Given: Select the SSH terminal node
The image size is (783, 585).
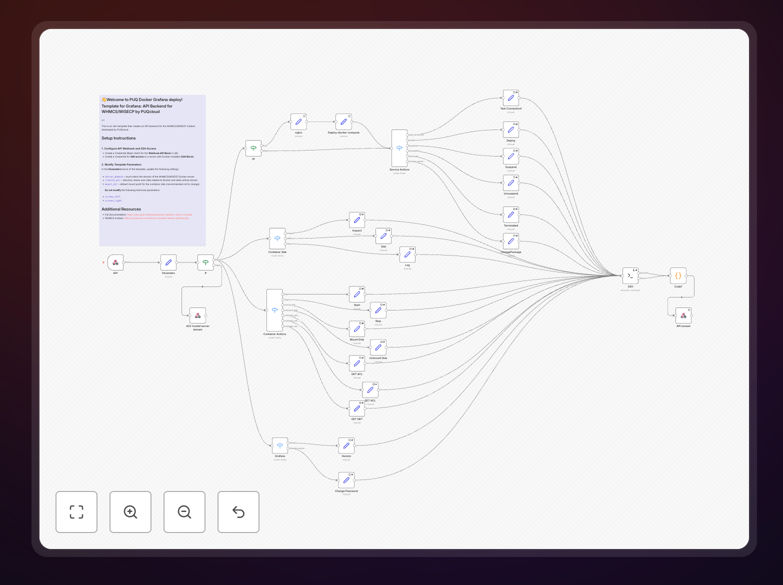Looking at the screenshot, I should [x=630, y=276].
